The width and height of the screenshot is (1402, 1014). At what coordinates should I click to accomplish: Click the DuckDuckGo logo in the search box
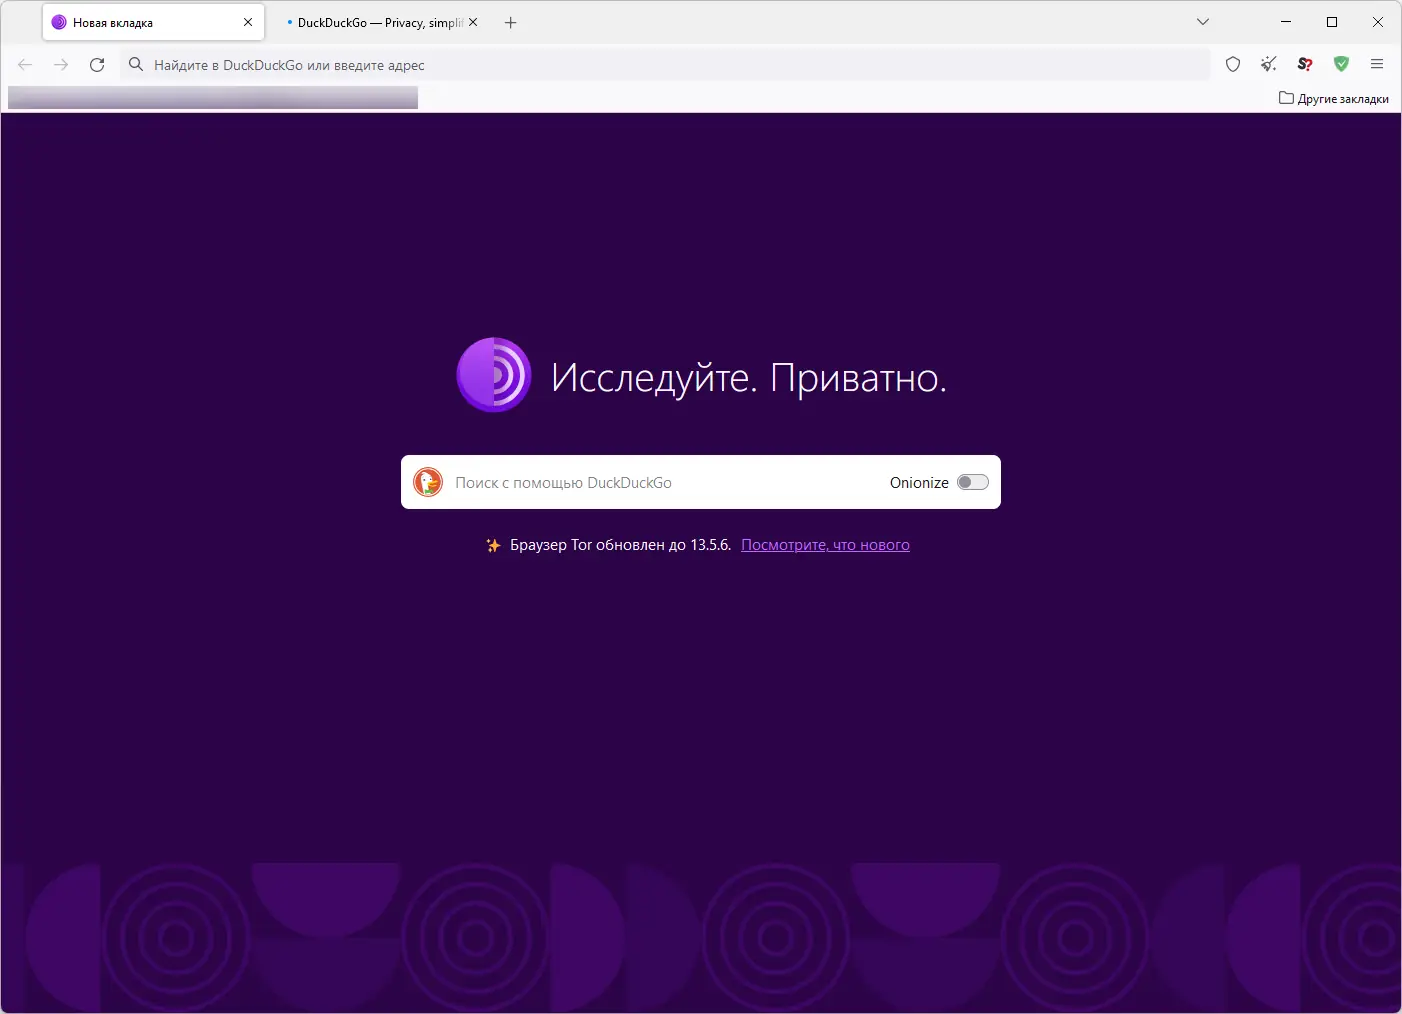click(428, 482)
